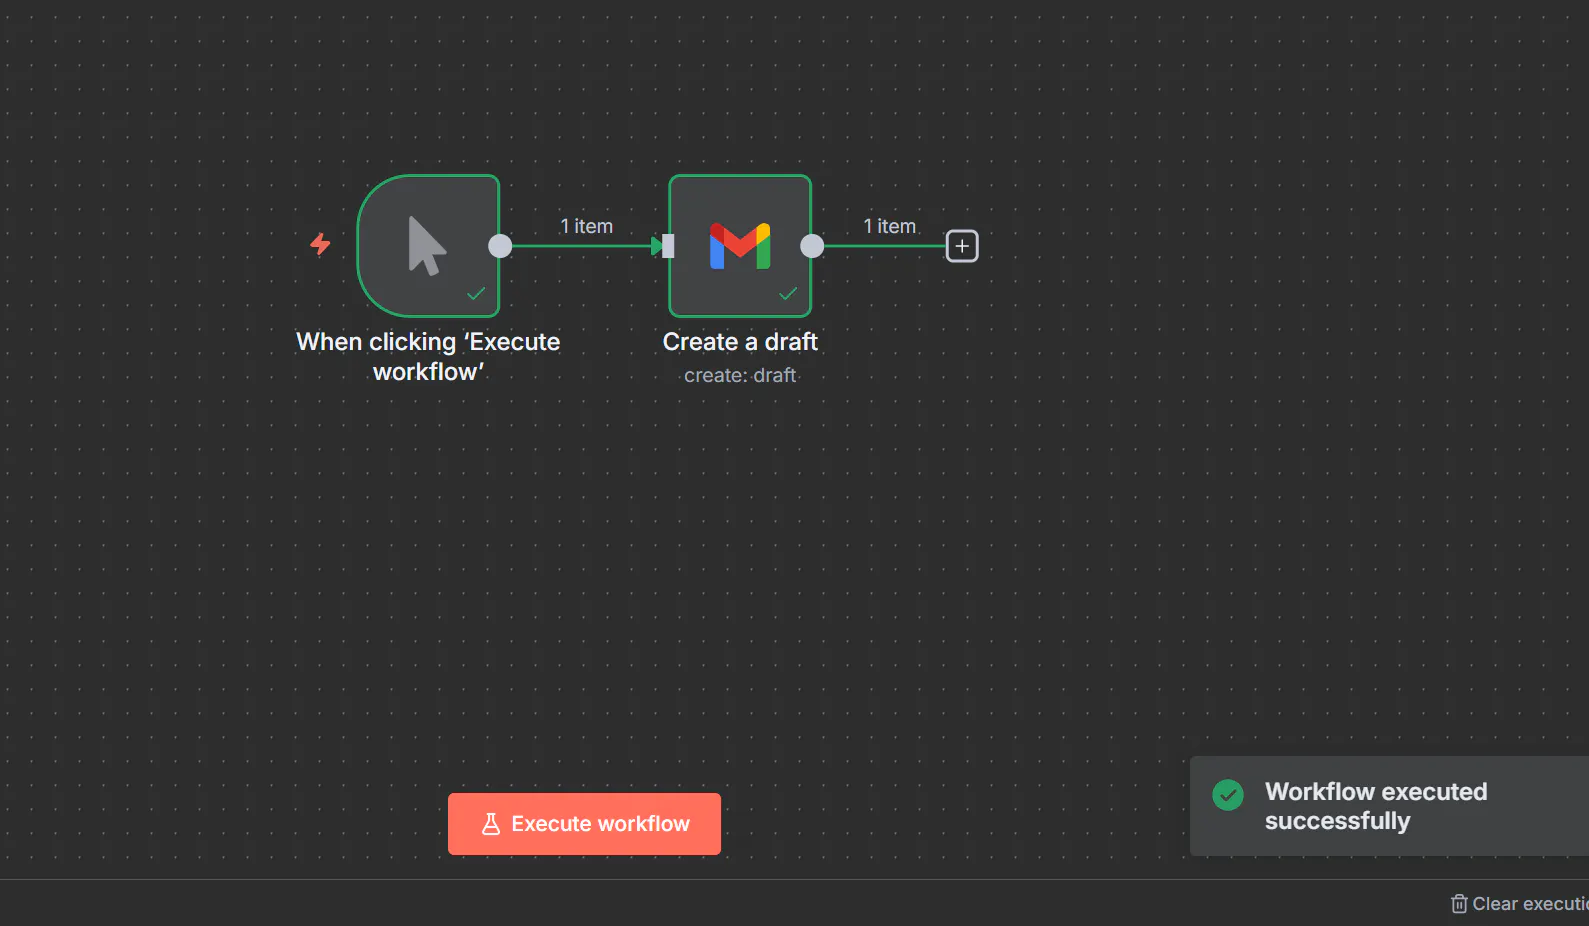Click the success checkmark on the Gmail node

click(x=788, y=294)
